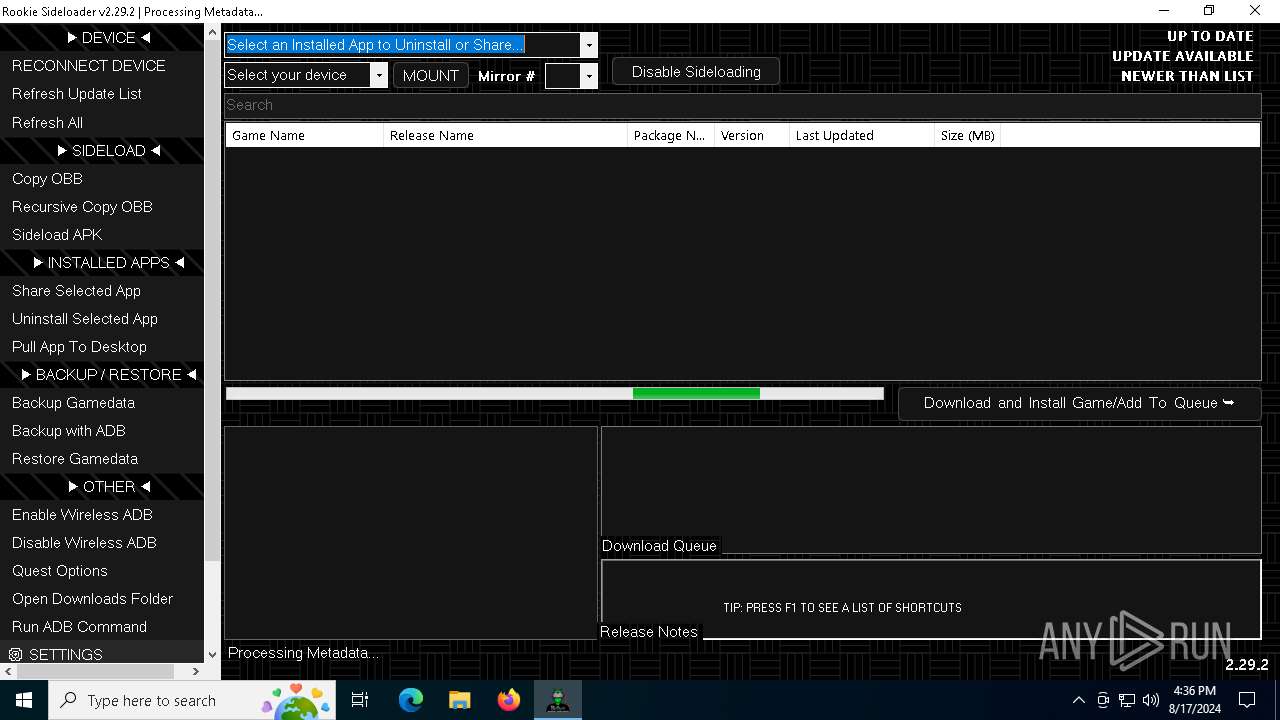
Task: Collapse the BACKUP / RESTORE section
Action: (x=108, y=374)
